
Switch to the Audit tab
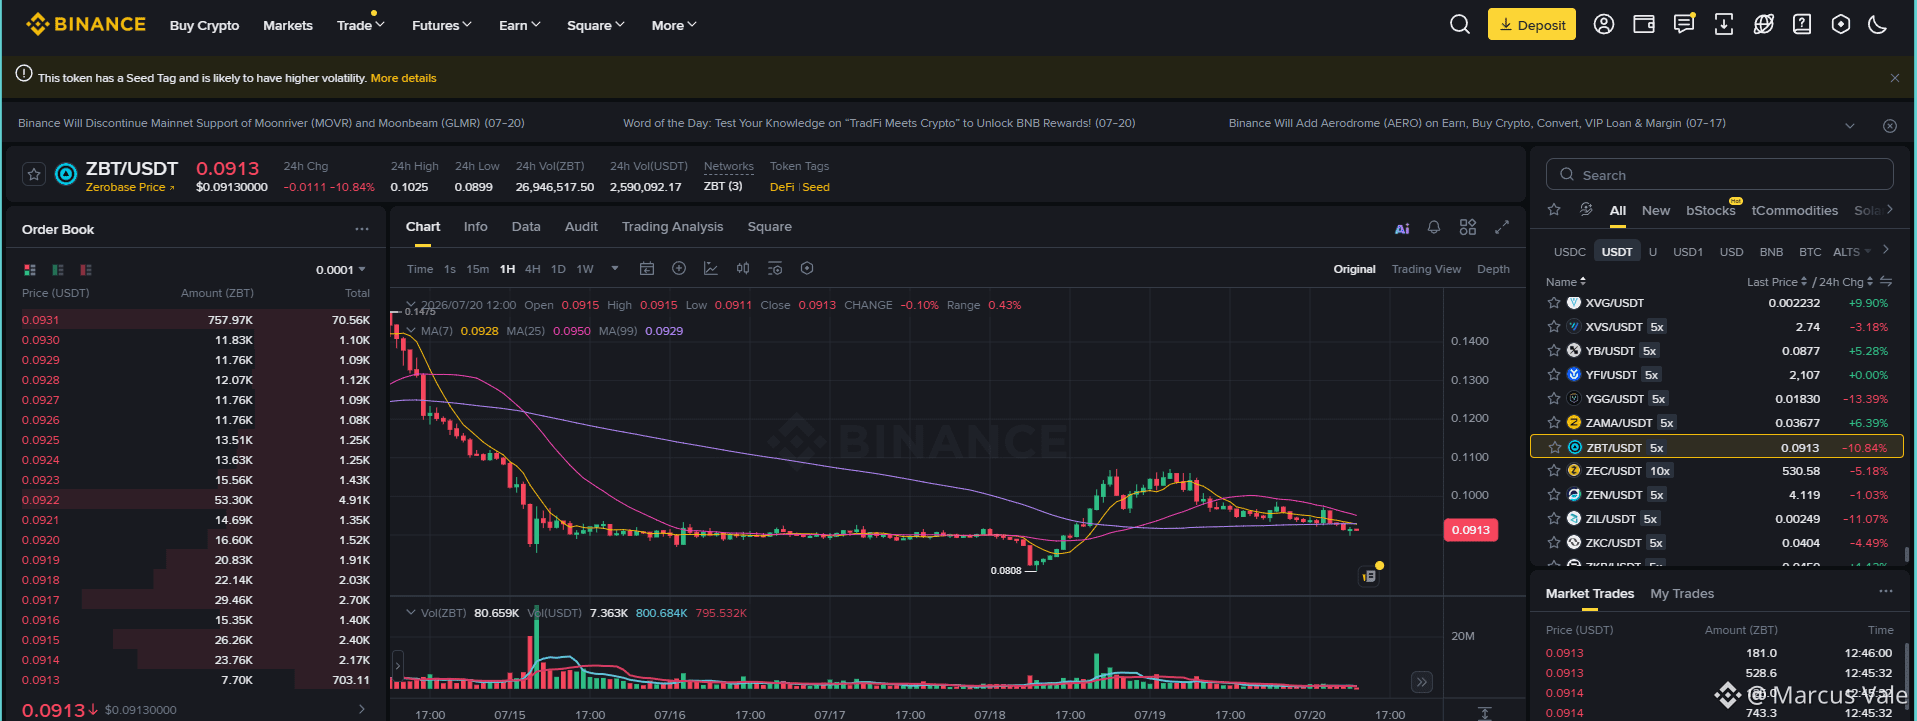pos(581,227)
